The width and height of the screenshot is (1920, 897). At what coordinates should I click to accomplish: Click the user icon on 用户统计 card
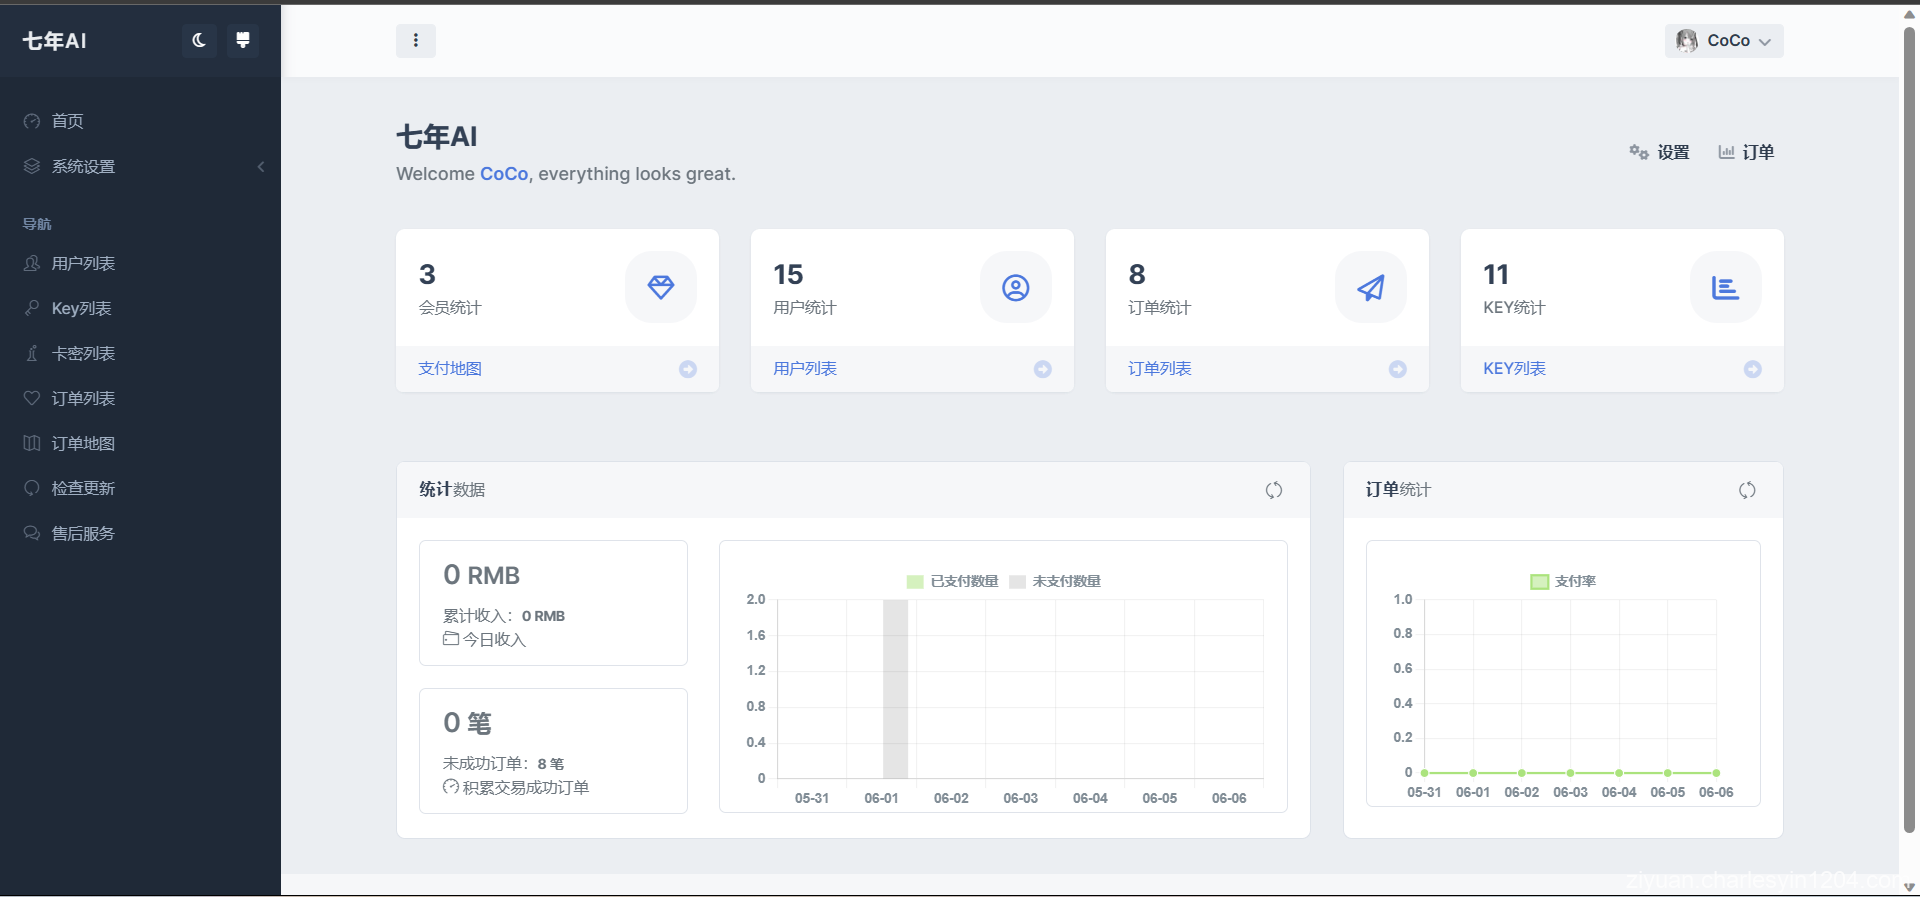pyautogui.click(x=1016, y=288)
